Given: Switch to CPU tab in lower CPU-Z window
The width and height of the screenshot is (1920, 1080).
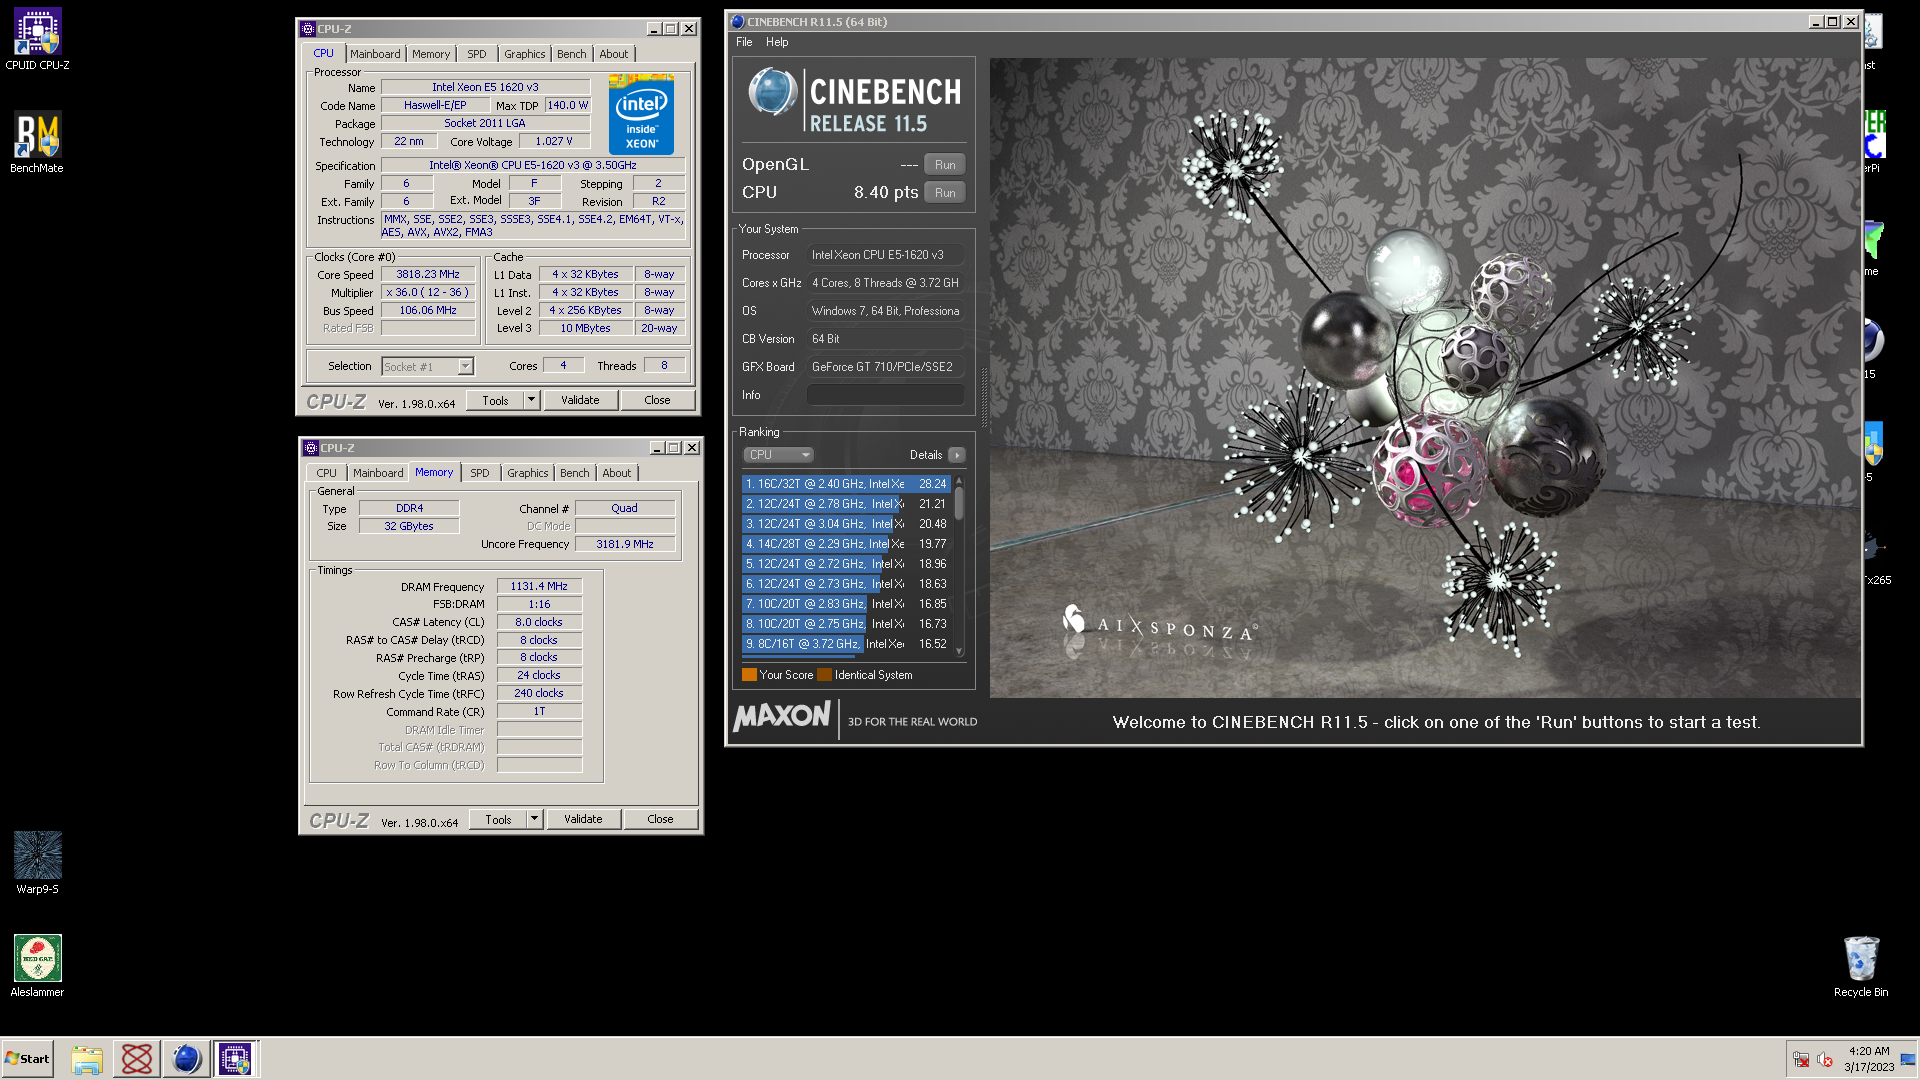Looking at the screenshot, I should [x=327, y=473].
